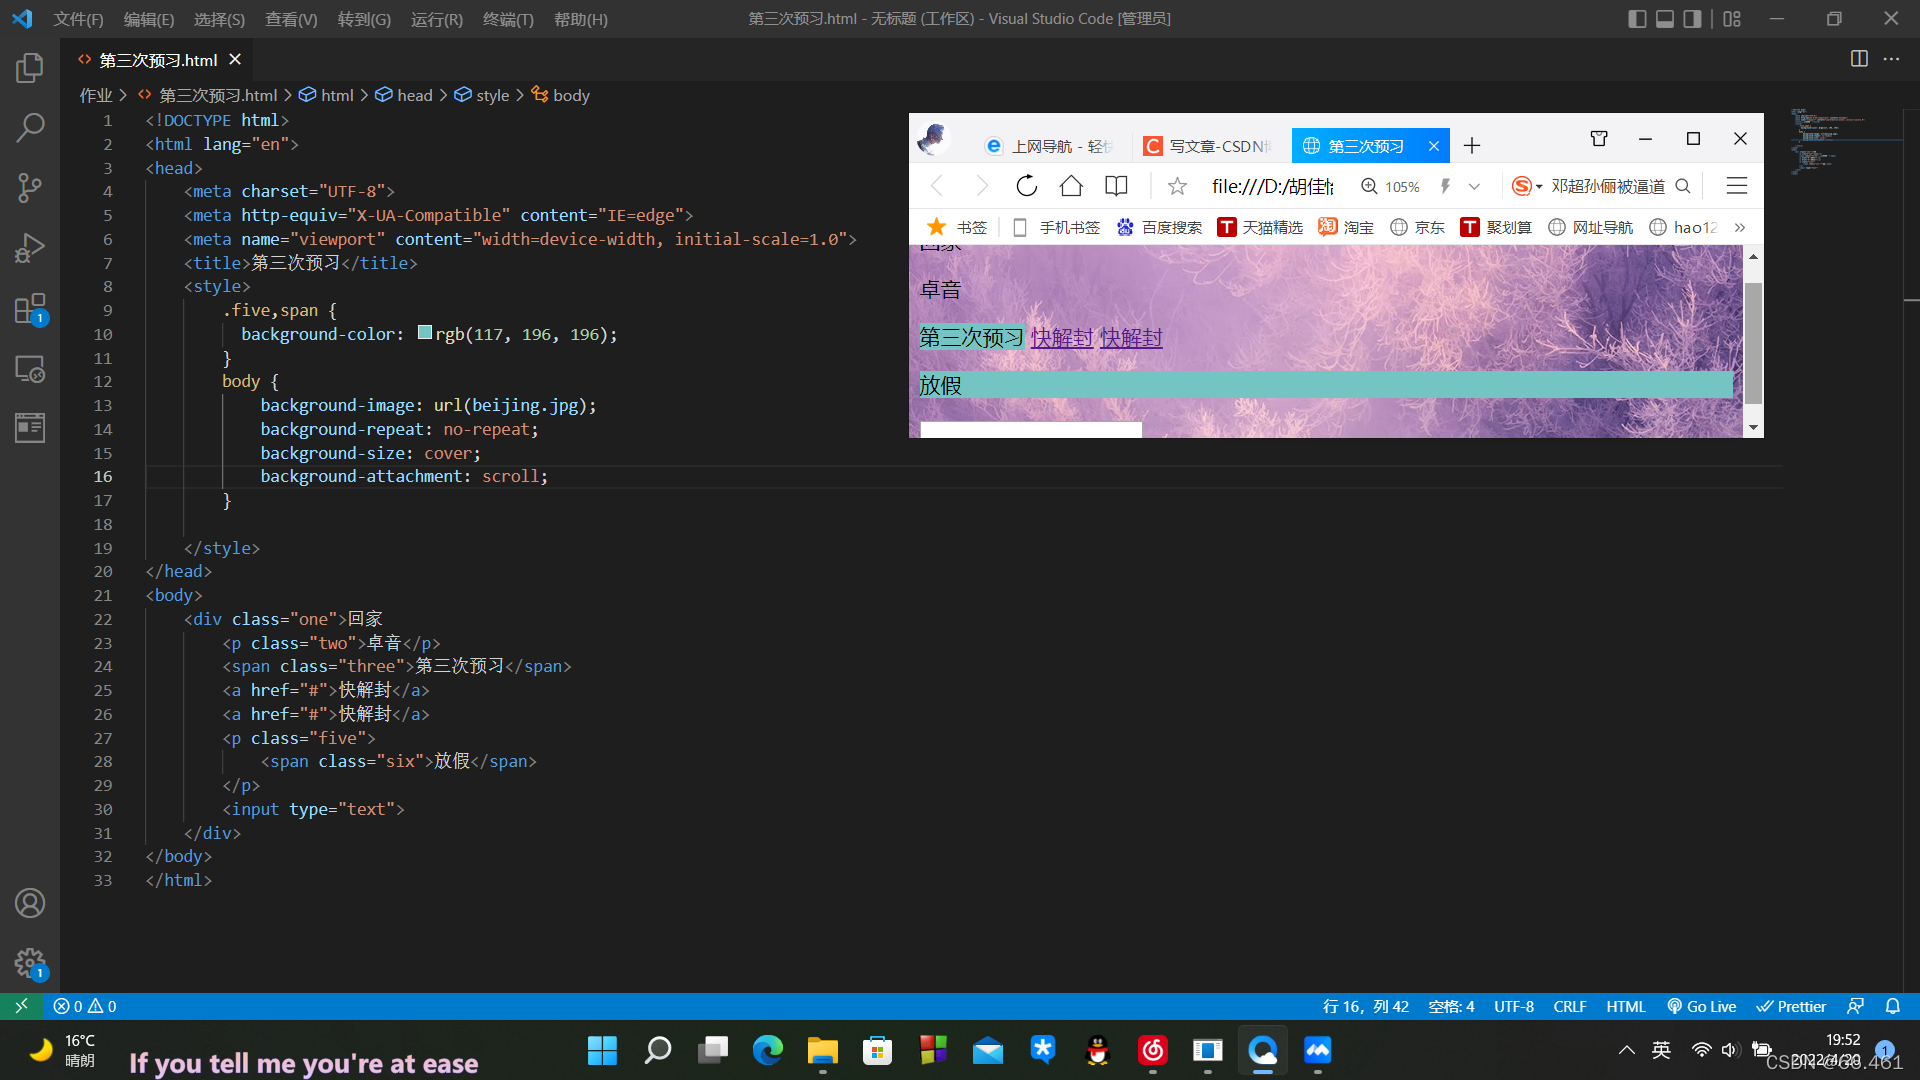The width and height of the screenshot is (1920, 1080).
Task: Toggle the bottom panel layout
Action: (x=1665, y=19)
